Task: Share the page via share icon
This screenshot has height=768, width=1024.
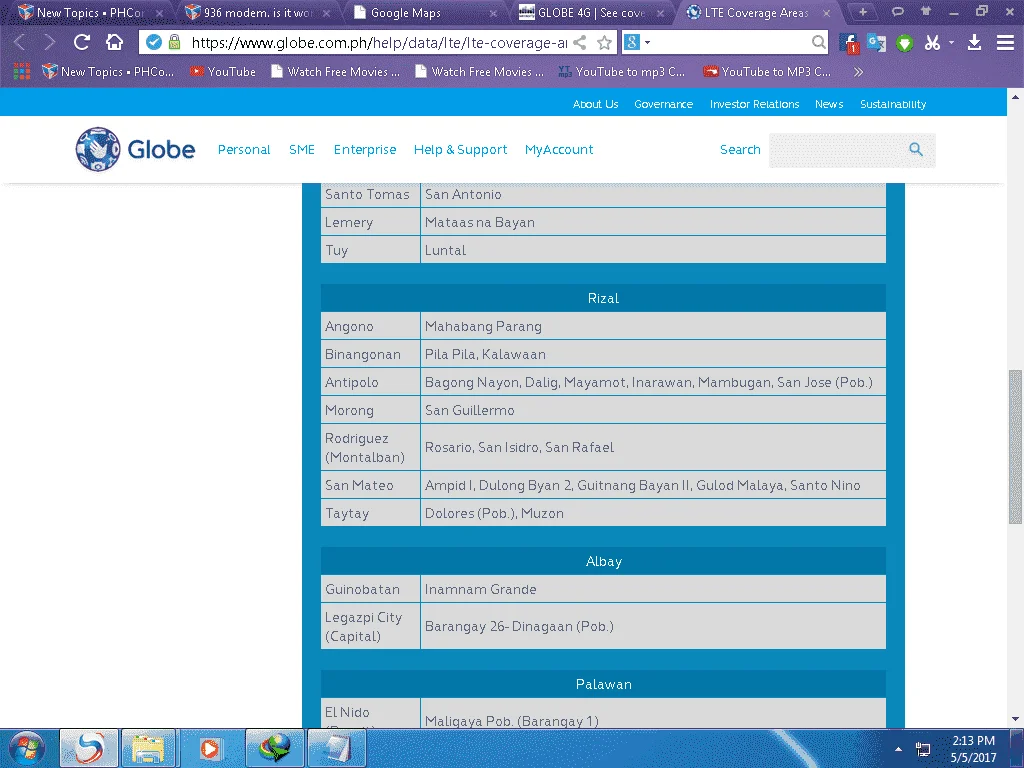Action: tap(579, 43)
